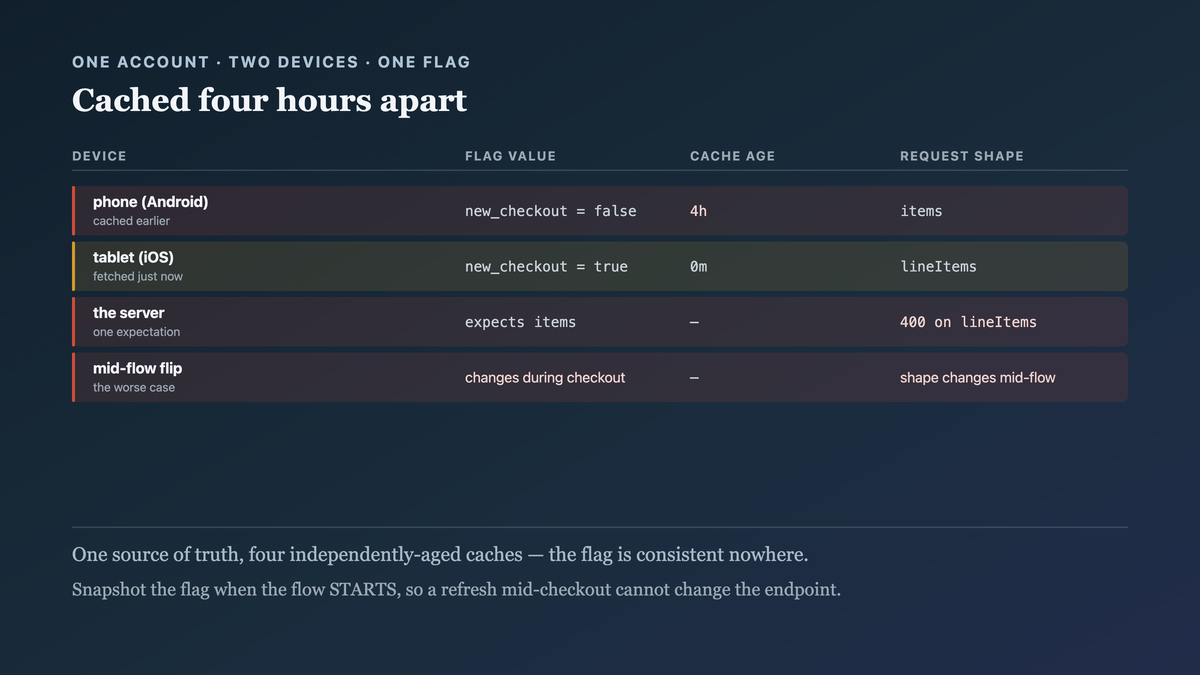
Task: Select the 'ONE ACCOUNT · TWO DEVICES · ONE FLAG' subtitle
Action: point(271,62)
